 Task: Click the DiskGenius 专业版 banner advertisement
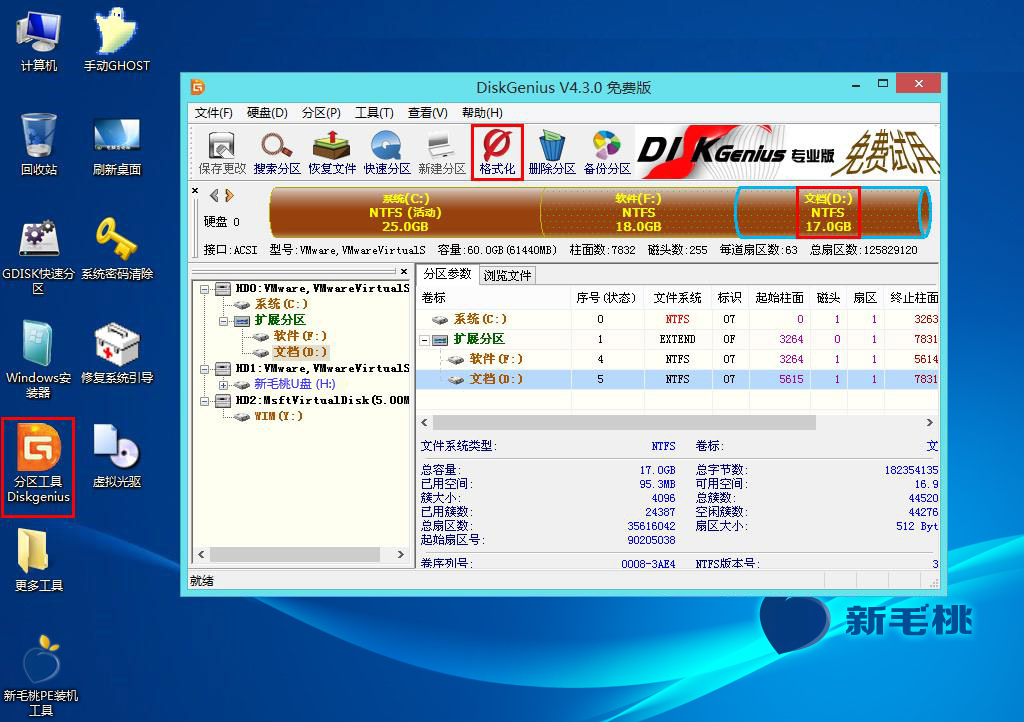pos(788,153)
